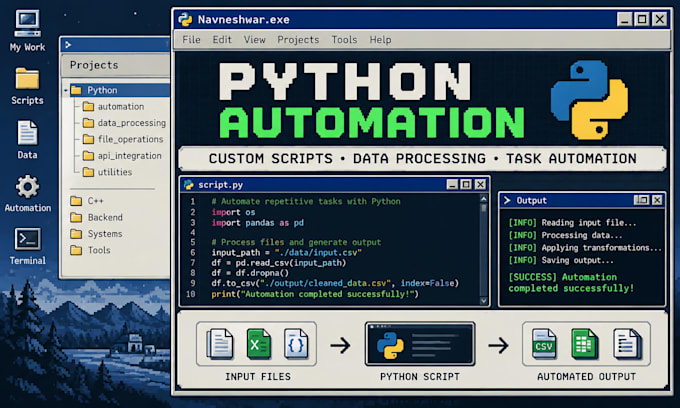The image size is (680, 408).
Task: Maximize the script.py window
Action: point(466,185)
